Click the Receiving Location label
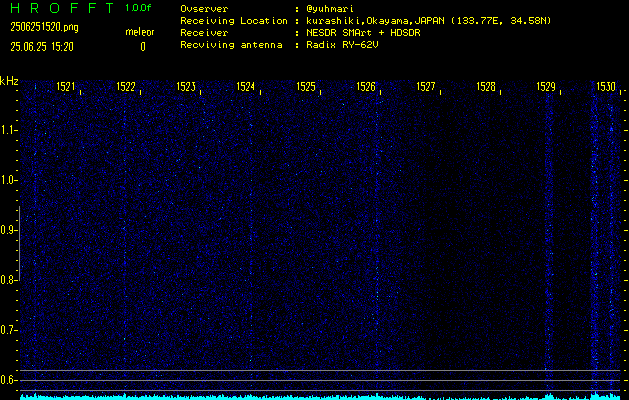This screenshot has height=400, width=629. (x=234, y=21)
